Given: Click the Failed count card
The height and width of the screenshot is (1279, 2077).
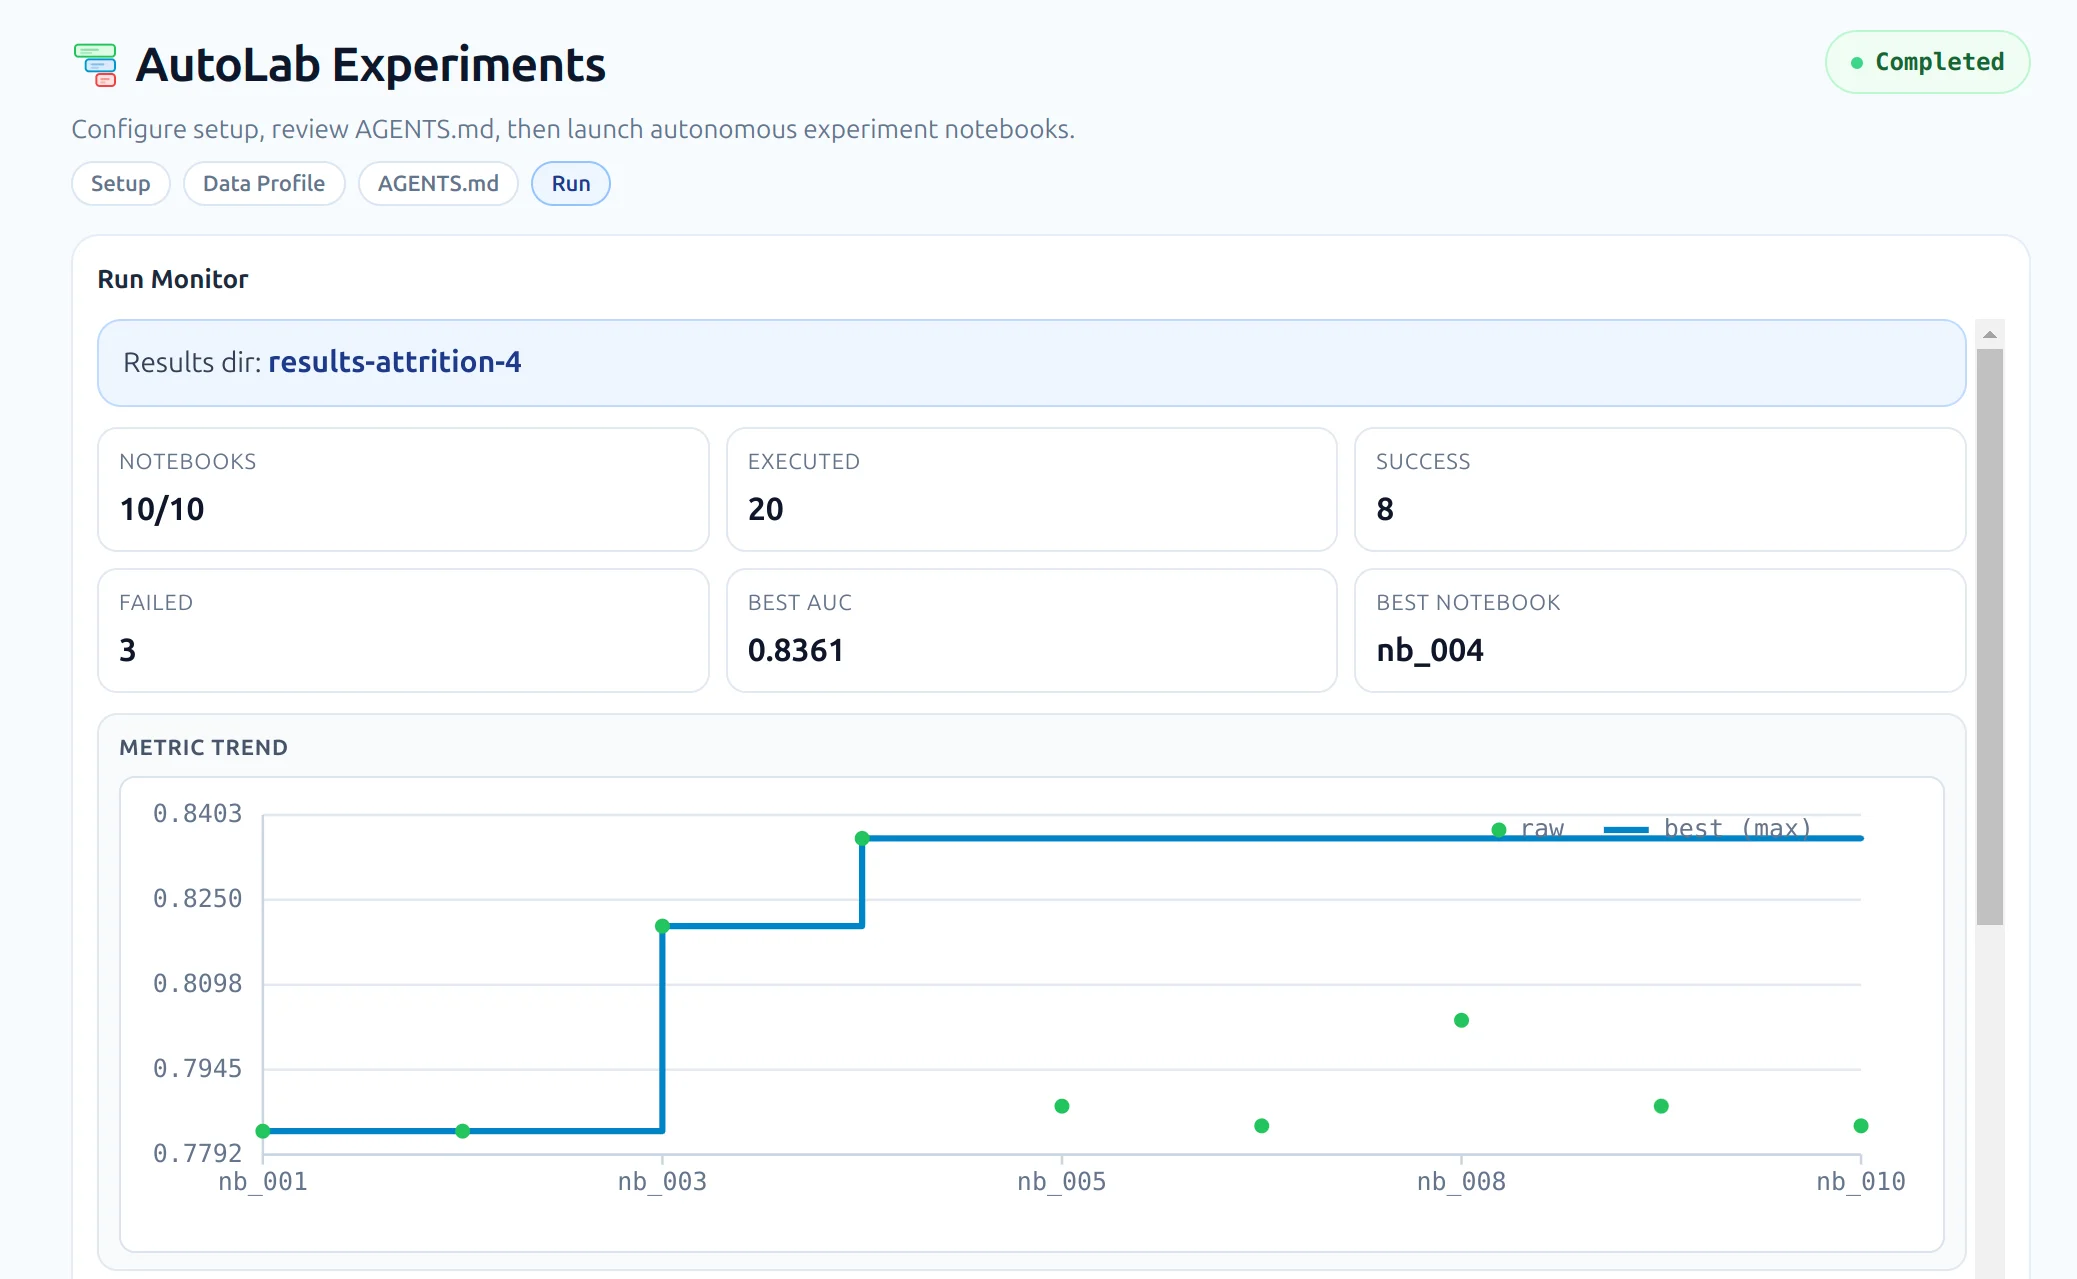Looking at the screenshot, I should click(x=403, y=630).
